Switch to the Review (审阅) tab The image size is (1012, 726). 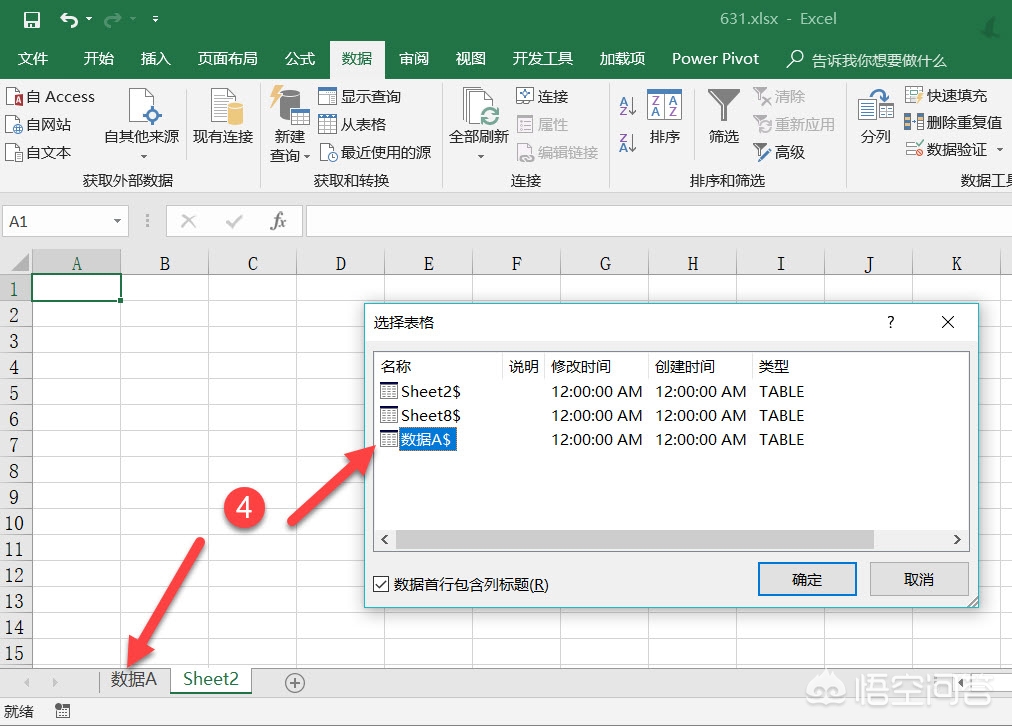point(414,59)
